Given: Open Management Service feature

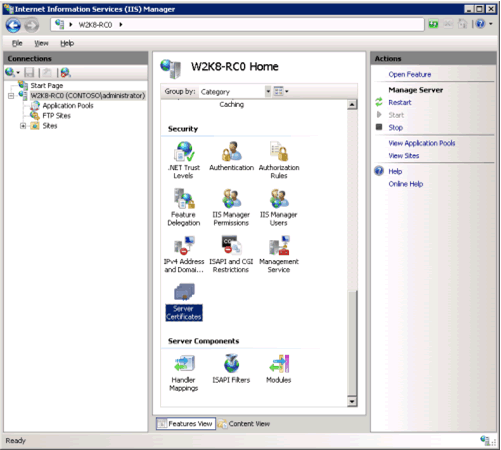Looking at the screenshot, I should [279, 254].
